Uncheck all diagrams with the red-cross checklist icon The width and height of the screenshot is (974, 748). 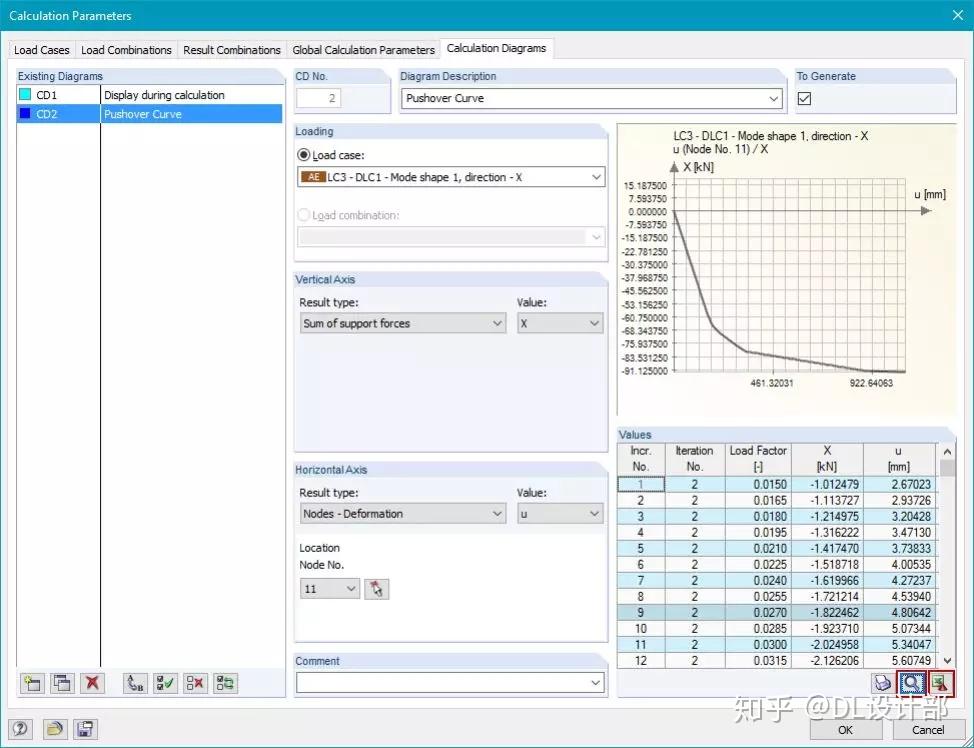click(x=195, y=683)
